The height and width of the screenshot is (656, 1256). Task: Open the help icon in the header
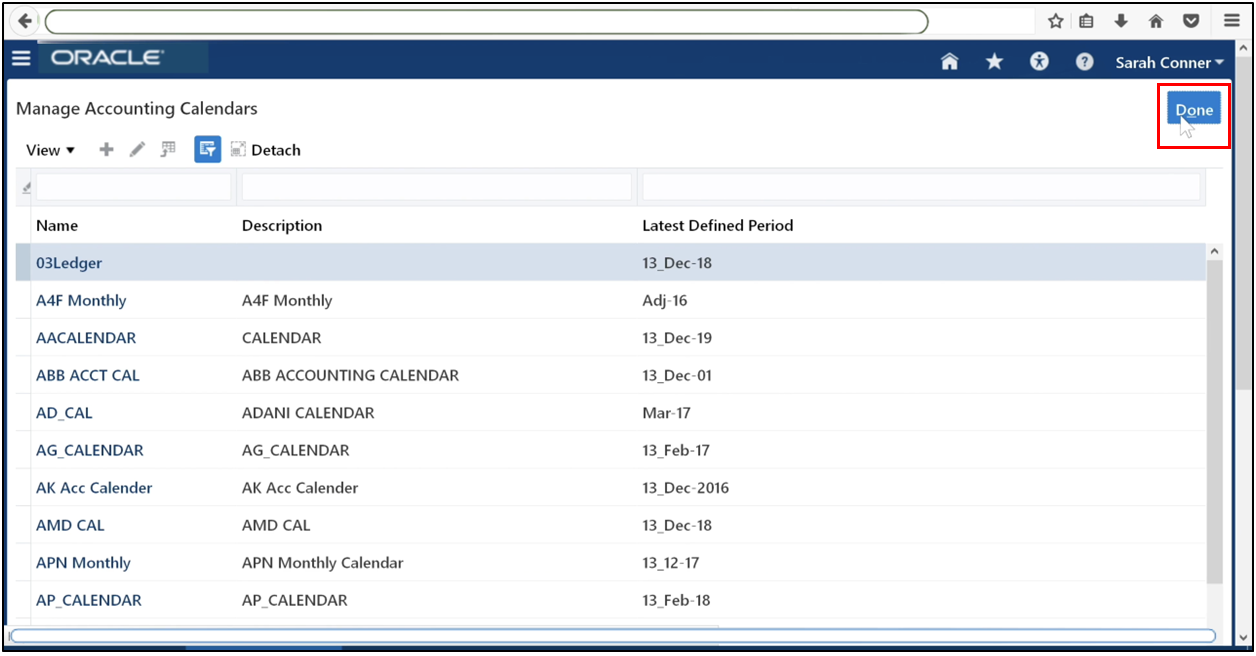1084,61
